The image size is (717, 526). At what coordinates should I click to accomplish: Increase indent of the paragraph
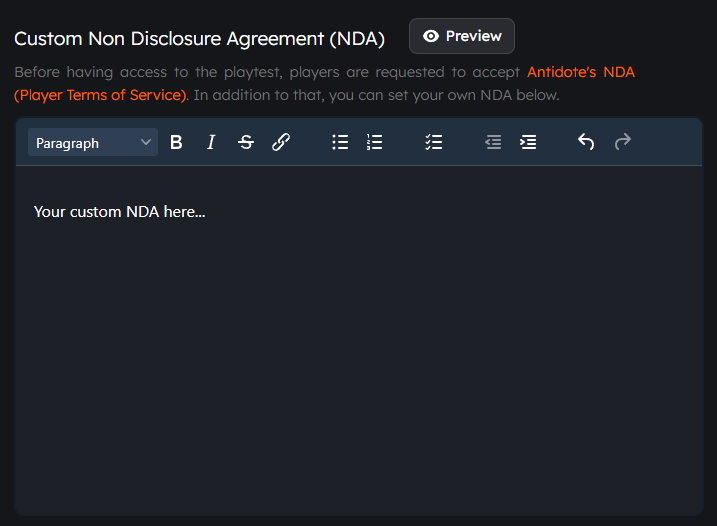528,142
